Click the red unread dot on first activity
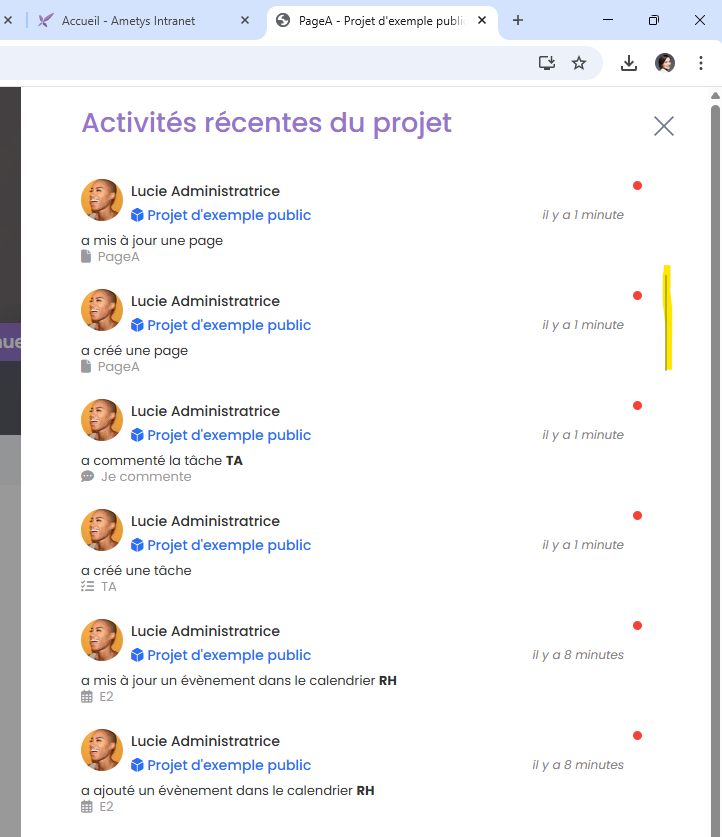The width and height of the screenshot is (722, 837). (x=637, y=186)
